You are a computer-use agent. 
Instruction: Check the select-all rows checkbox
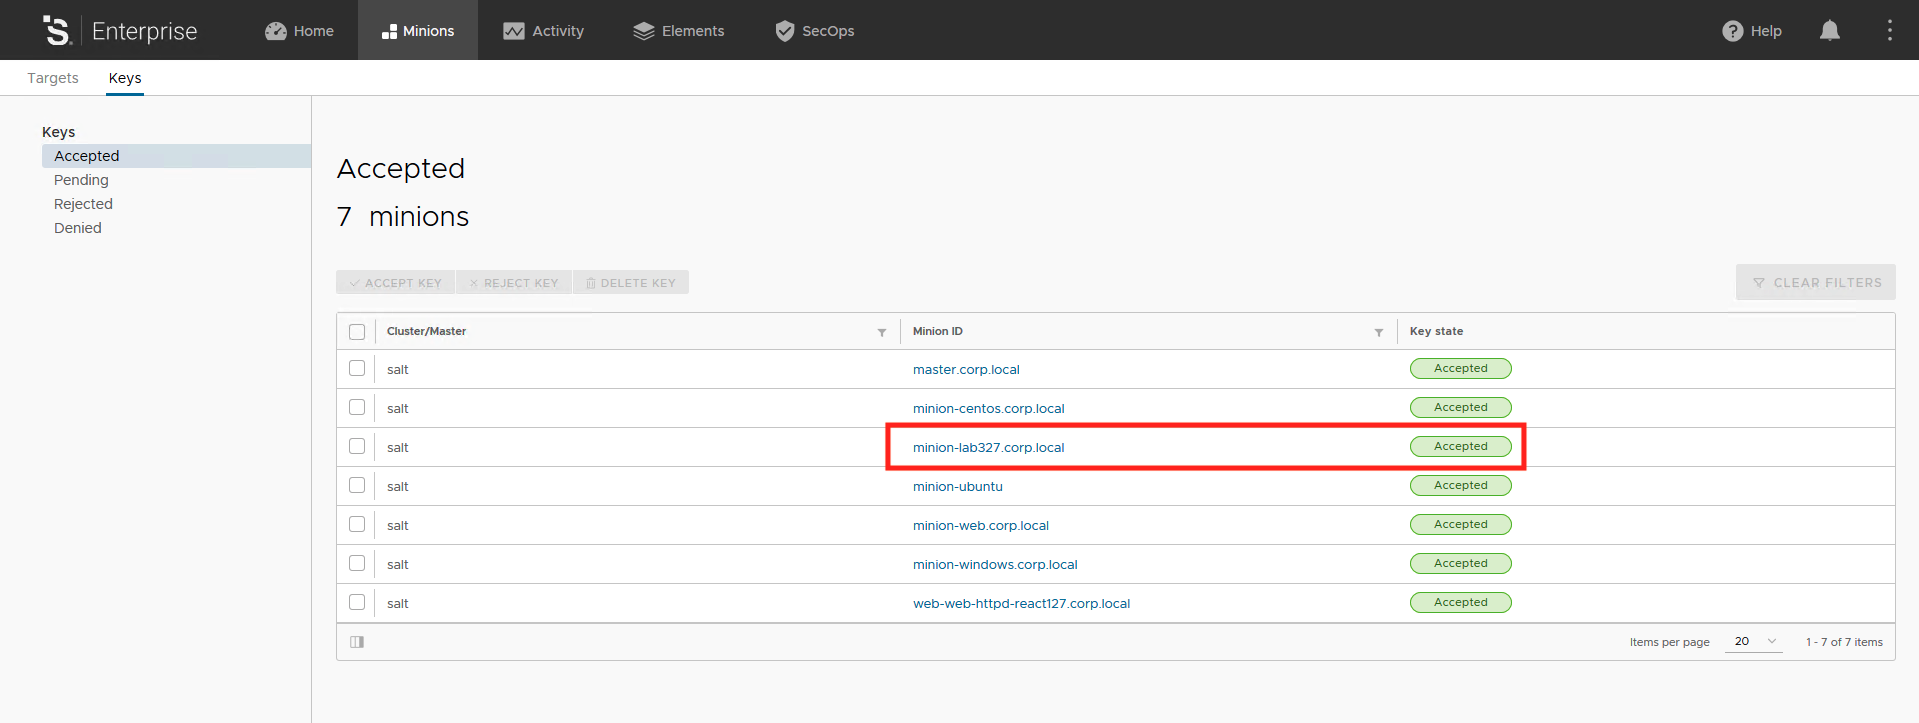[x=357, y=332]
